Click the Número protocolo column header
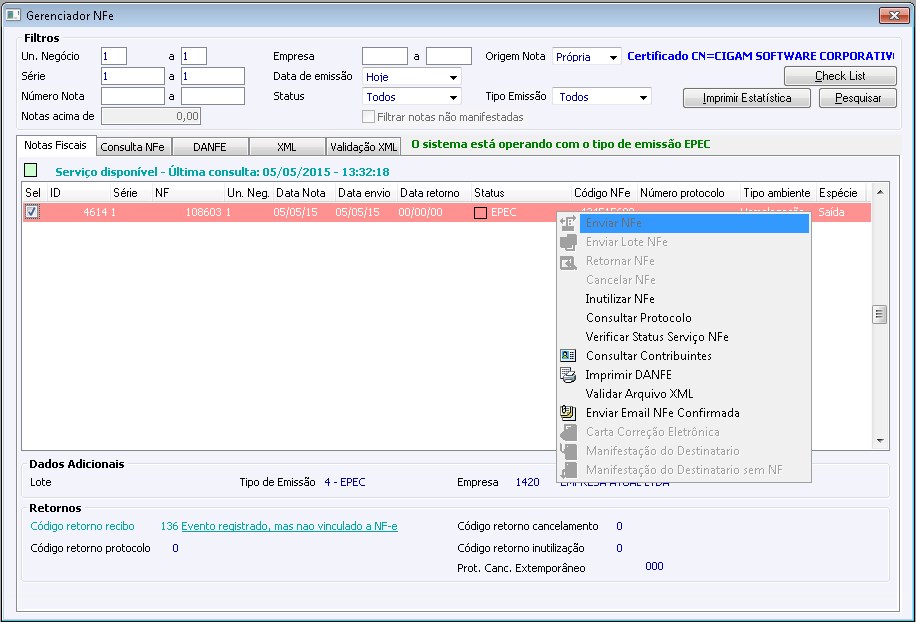916x622 pixels. 688,193
